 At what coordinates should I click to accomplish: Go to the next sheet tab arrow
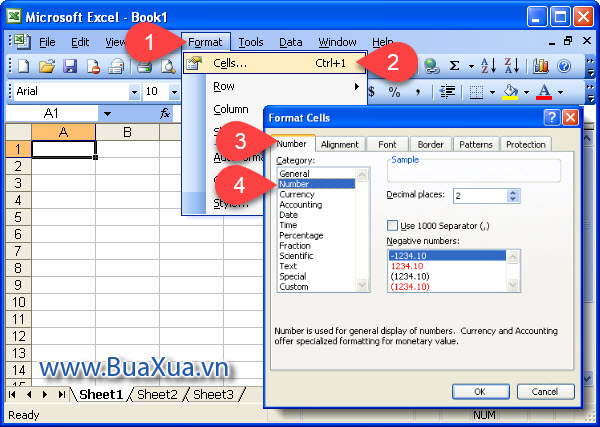click(x=45, y=394)
